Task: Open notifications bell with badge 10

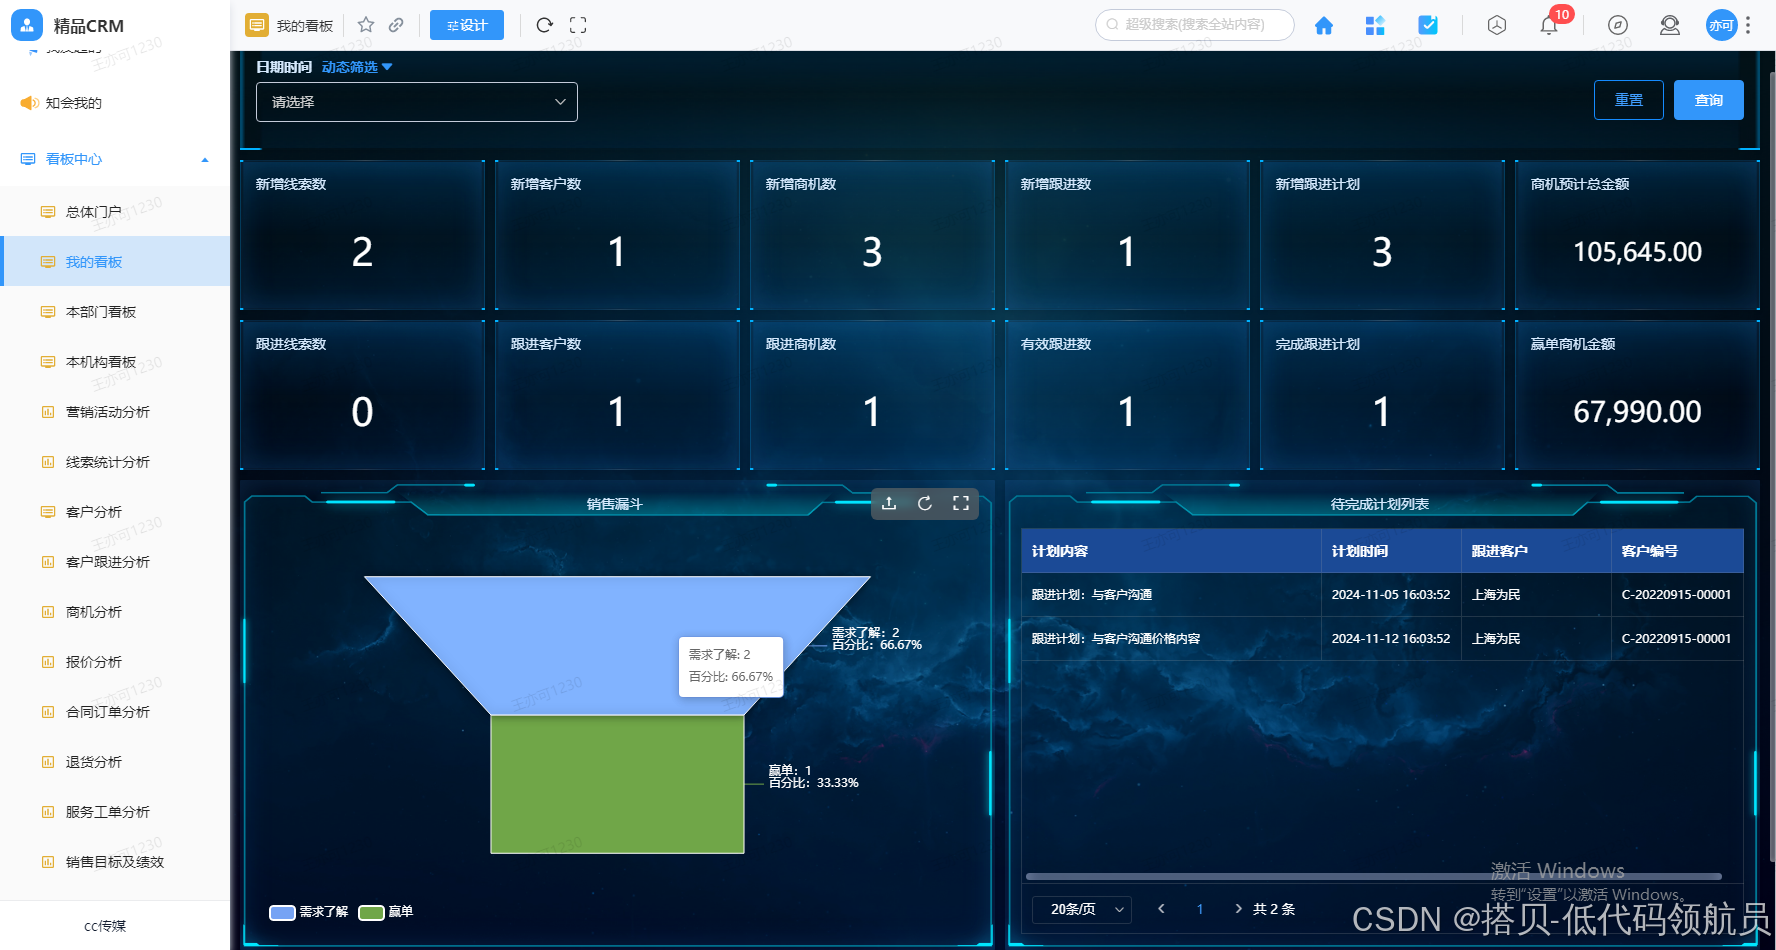Action: click(1549, 25)
